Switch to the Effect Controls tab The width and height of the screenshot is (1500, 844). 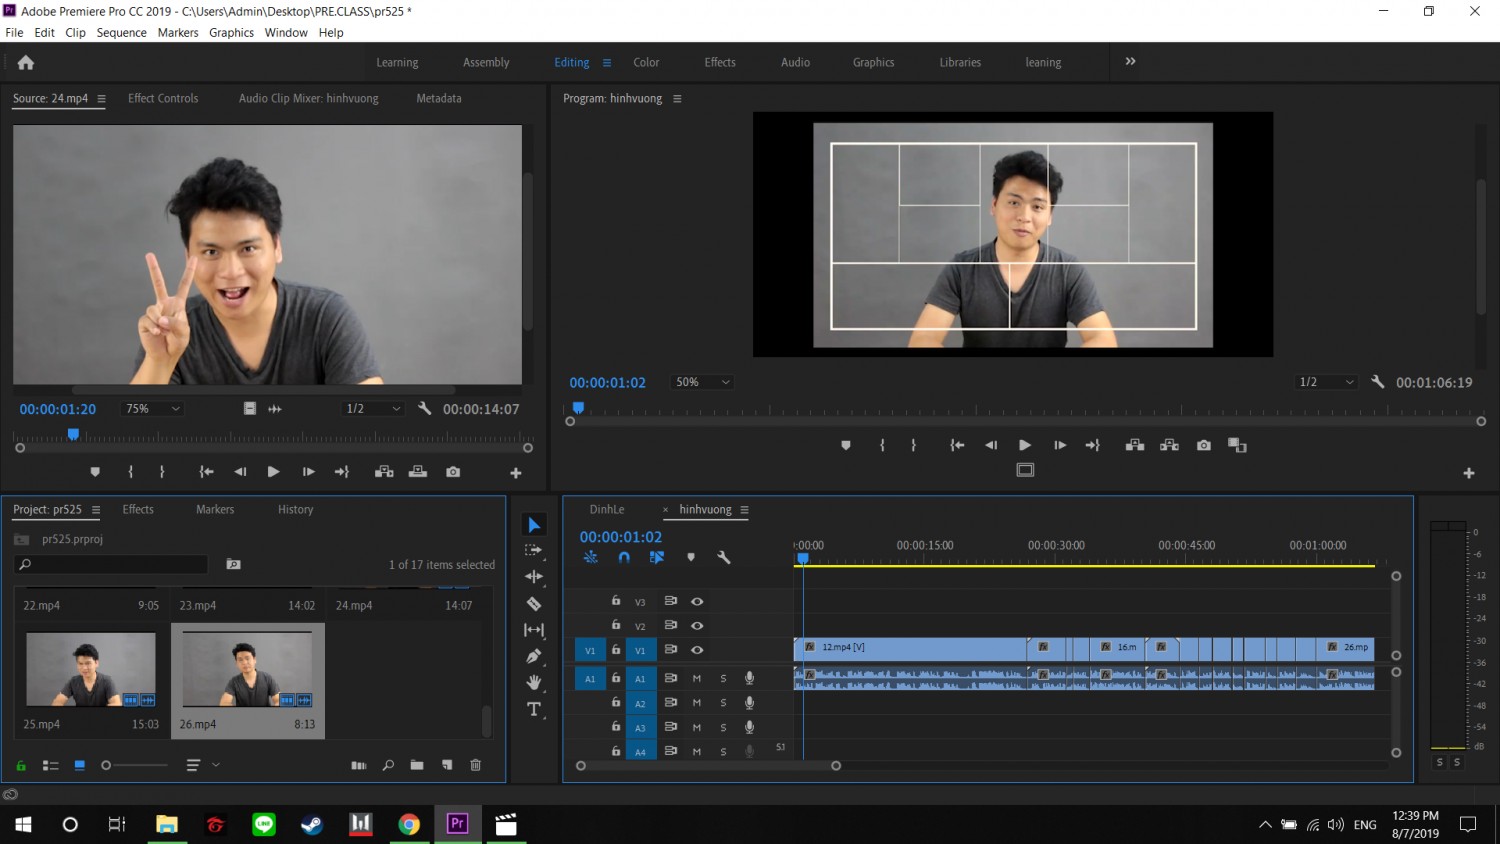tap(163, 98)
